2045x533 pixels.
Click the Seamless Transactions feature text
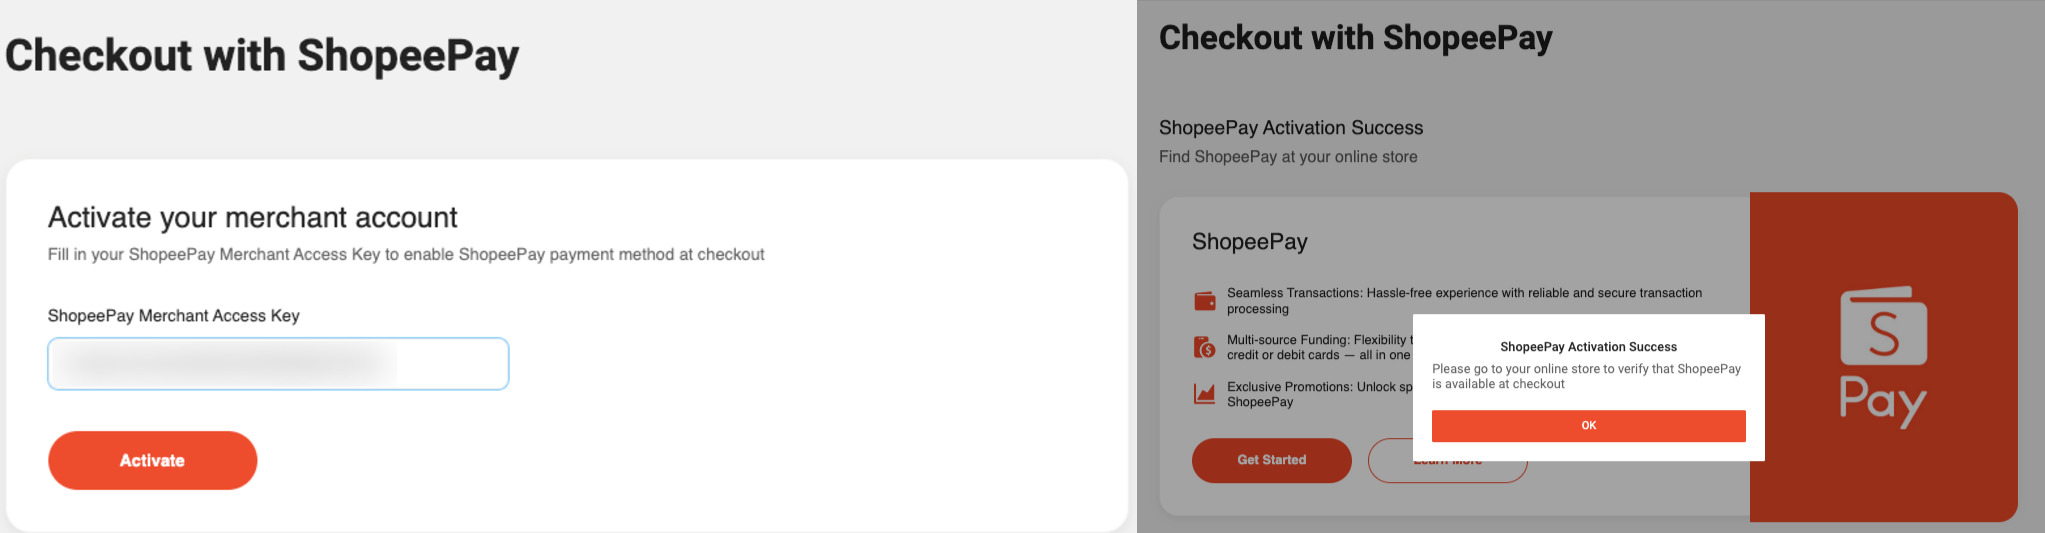1464,301
